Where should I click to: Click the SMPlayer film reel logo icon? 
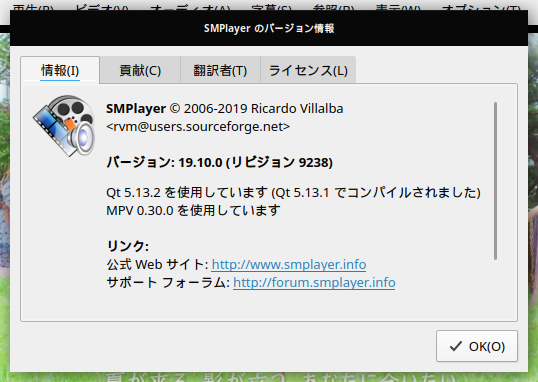tap(64, 126)
